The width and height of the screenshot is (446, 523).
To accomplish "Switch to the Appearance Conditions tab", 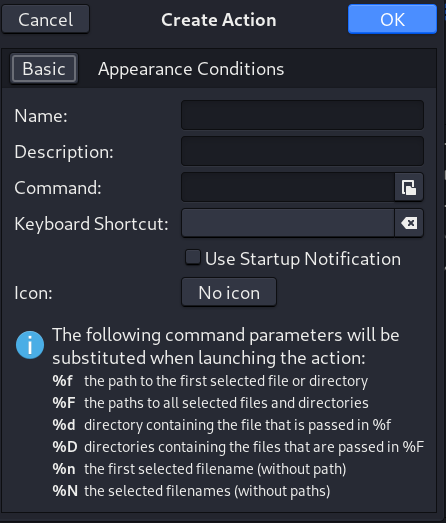I will [x=191, y=69].
